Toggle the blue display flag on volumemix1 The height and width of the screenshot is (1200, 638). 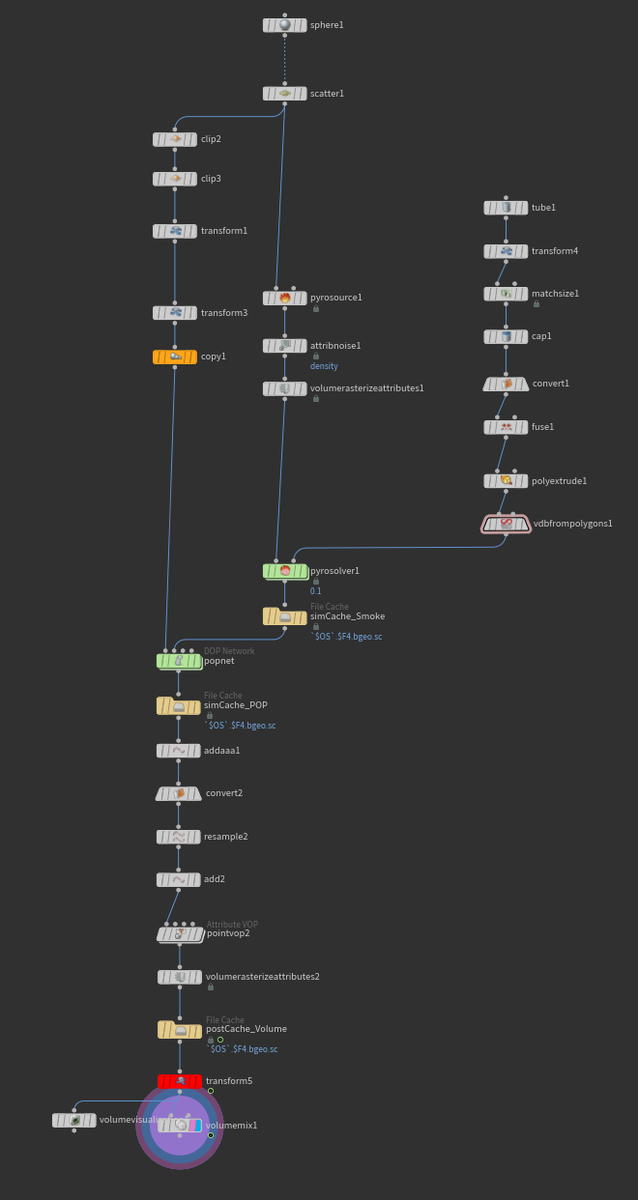(197, 1125)
